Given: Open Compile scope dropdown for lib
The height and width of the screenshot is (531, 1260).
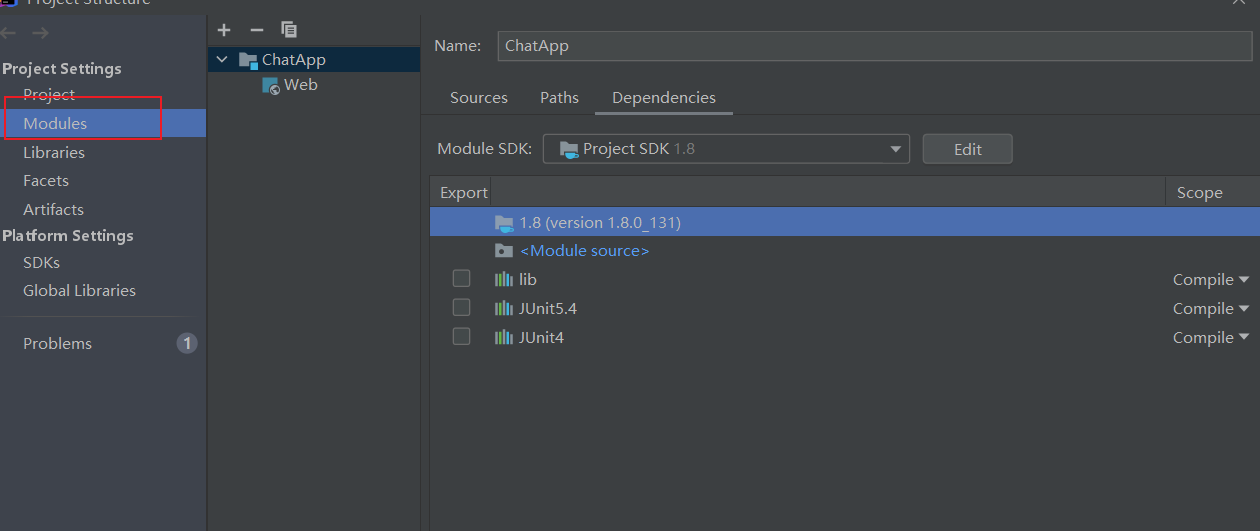Looking at the screenshot, I should 1211,280.
